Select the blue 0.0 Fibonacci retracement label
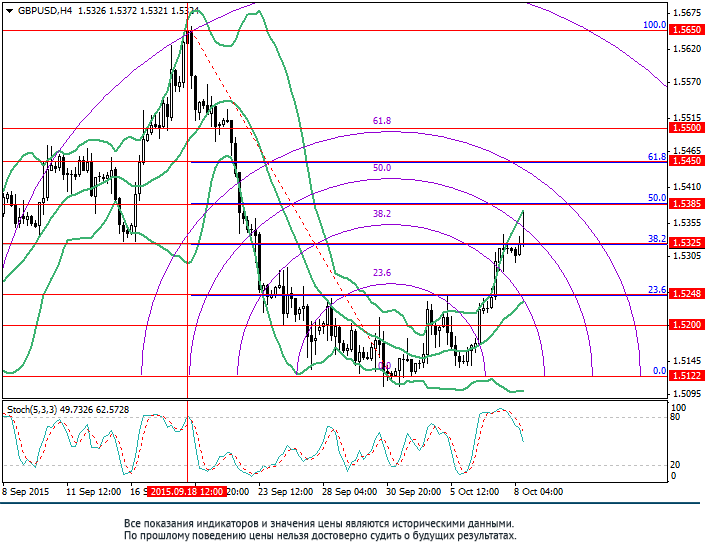This screenshot has height=552, width=707. coord(659,371)
